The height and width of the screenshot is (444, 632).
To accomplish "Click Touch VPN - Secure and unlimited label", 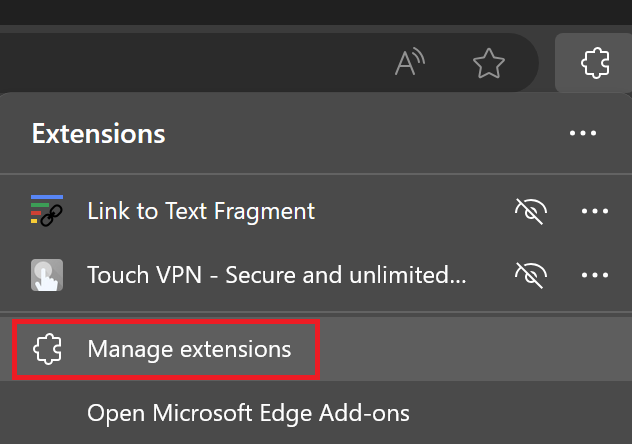I will (276, 274).
